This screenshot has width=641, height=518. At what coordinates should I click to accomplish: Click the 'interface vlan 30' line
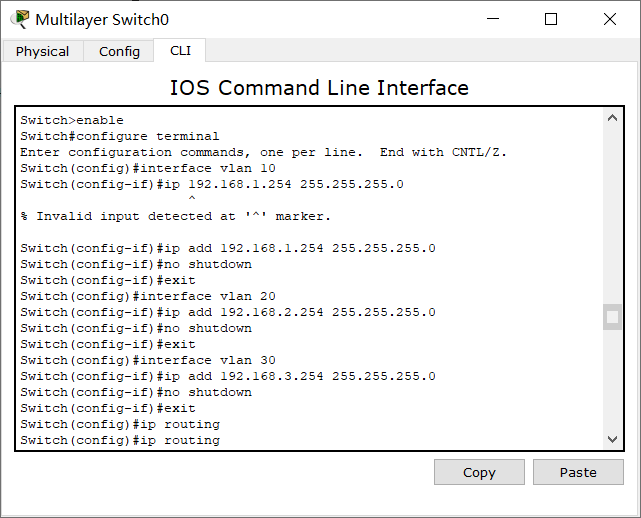[148, 360]
